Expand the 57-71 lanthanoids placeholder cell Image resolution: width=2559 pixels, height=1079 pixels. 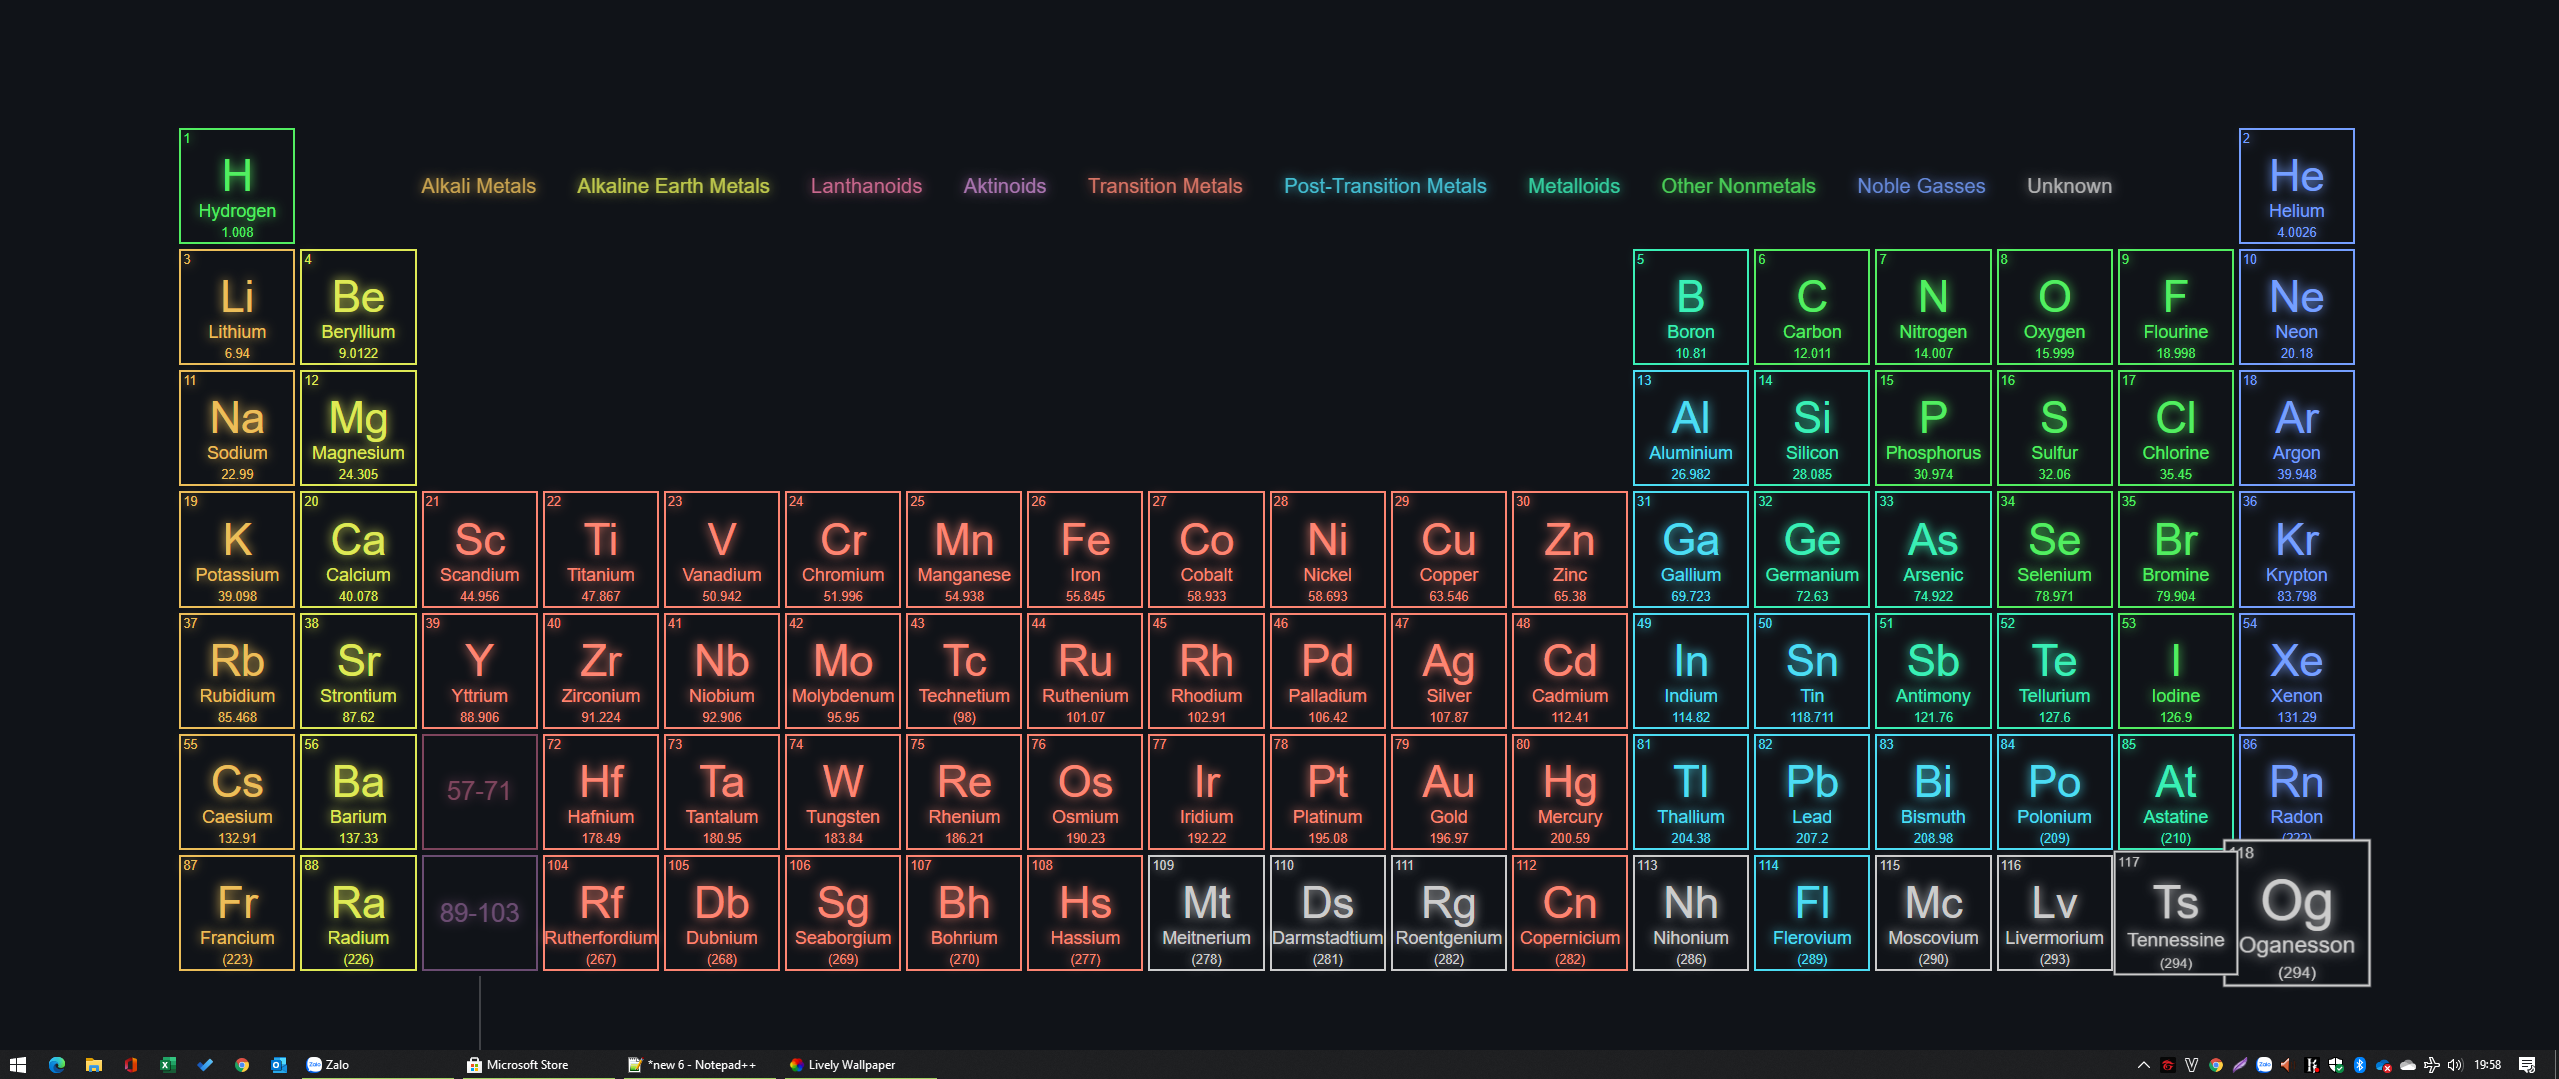point(479,791)
